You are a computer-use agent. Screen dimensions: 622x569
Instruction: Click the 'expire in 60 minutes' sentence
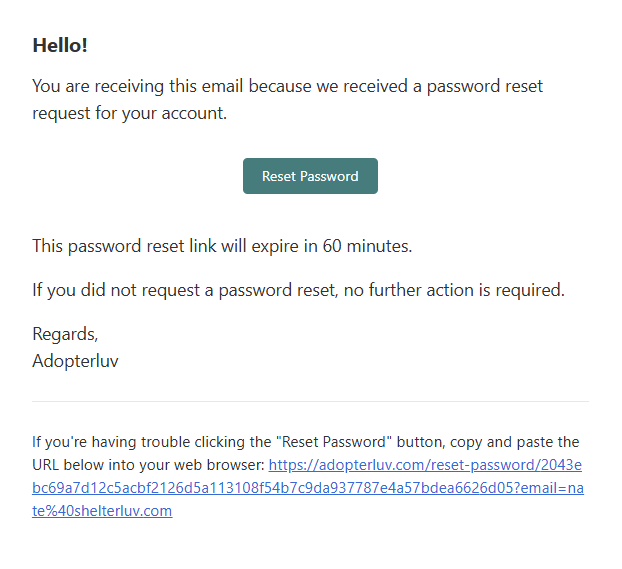click(222, 245)
